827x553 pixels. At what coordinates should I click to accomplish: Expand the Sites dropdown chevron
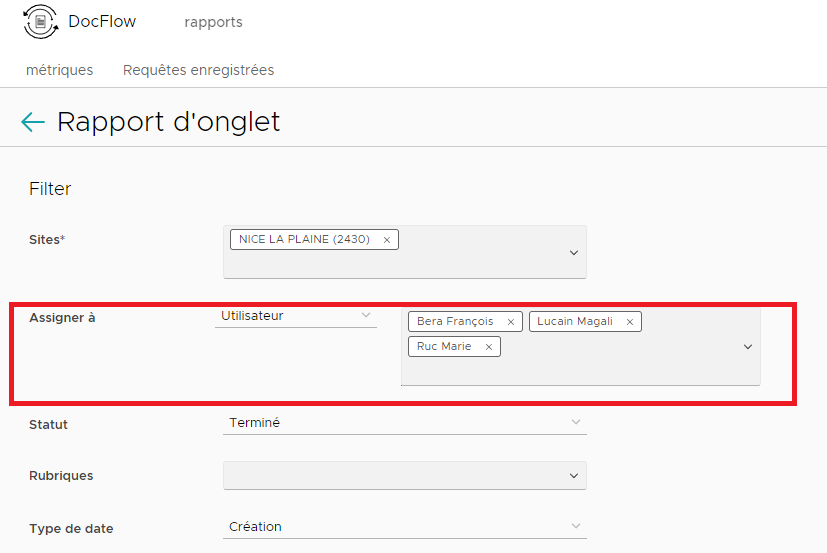[574, 253]
